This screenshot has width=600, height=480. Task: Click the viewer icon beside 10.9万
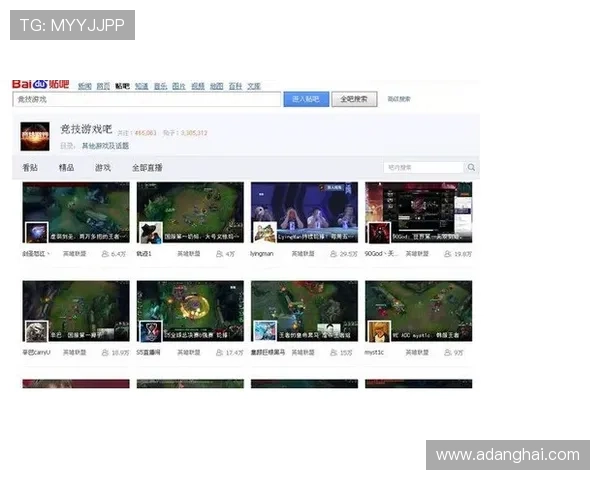pos(105,353)
